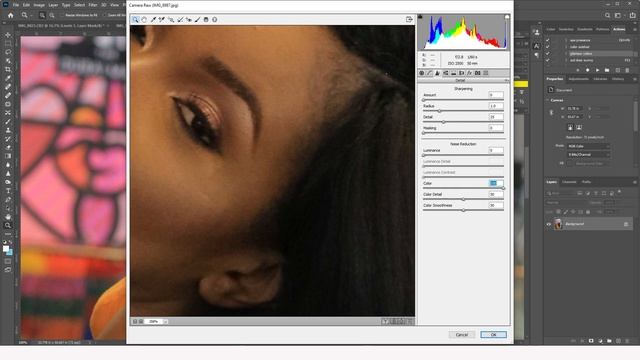Click the Sharpening Amount slider handle
This screenshot has height=360, width=640.
(x=424, y=100)
